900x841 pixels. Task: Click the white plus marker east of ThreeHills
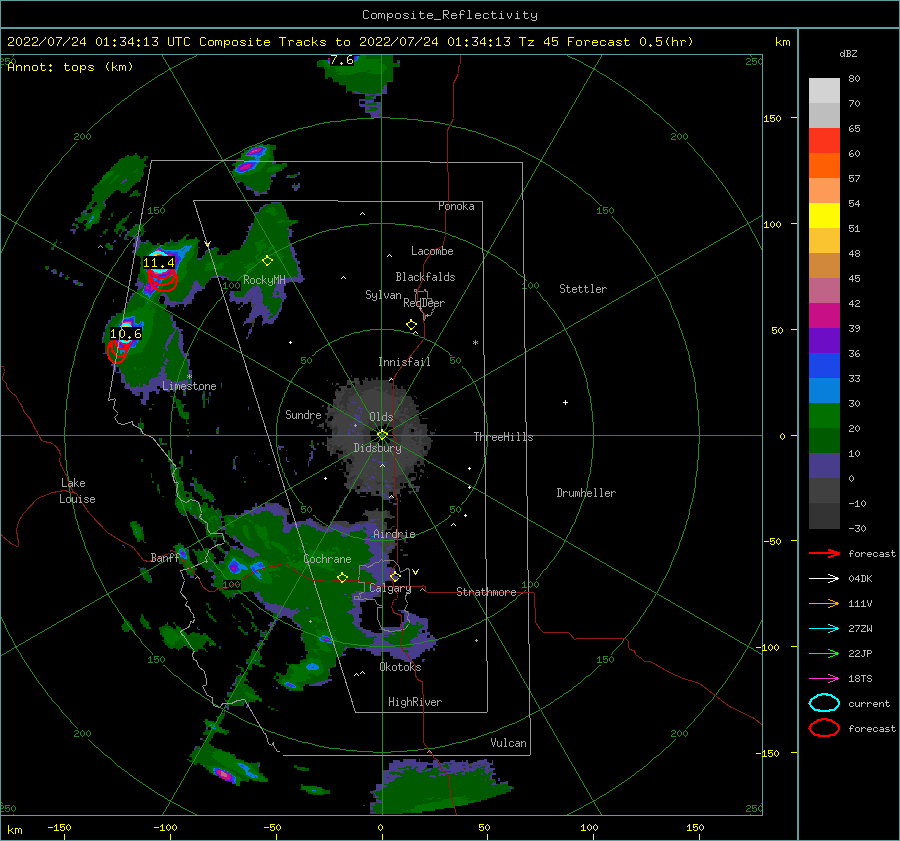click(565, 402)
